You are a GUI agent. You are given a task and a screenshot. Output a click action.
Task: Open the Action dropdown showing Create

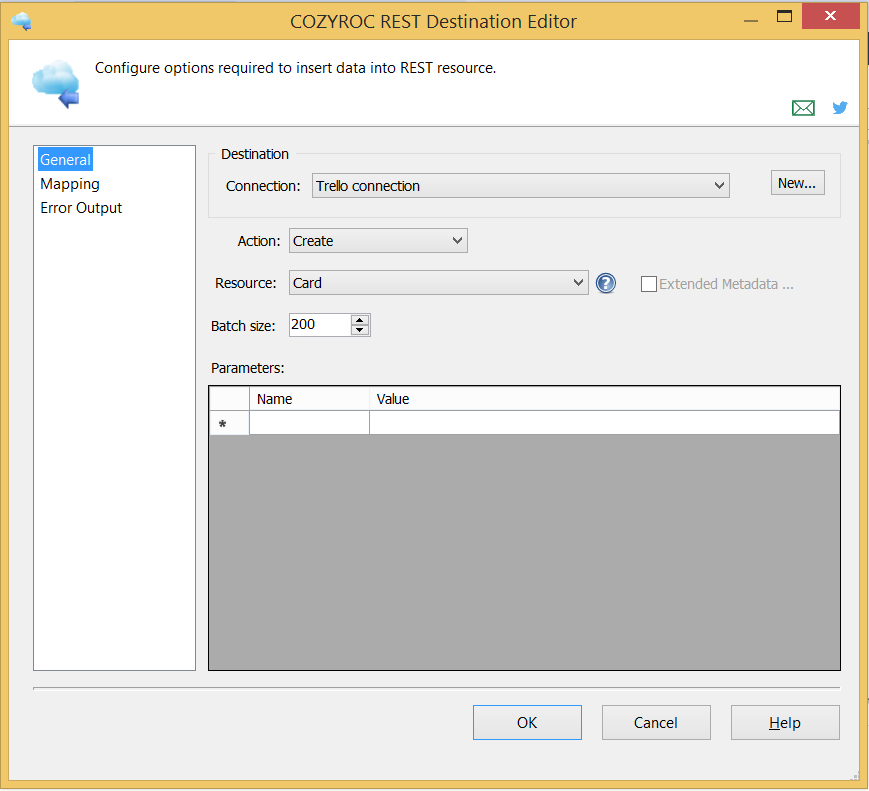(x=378, y=241)
